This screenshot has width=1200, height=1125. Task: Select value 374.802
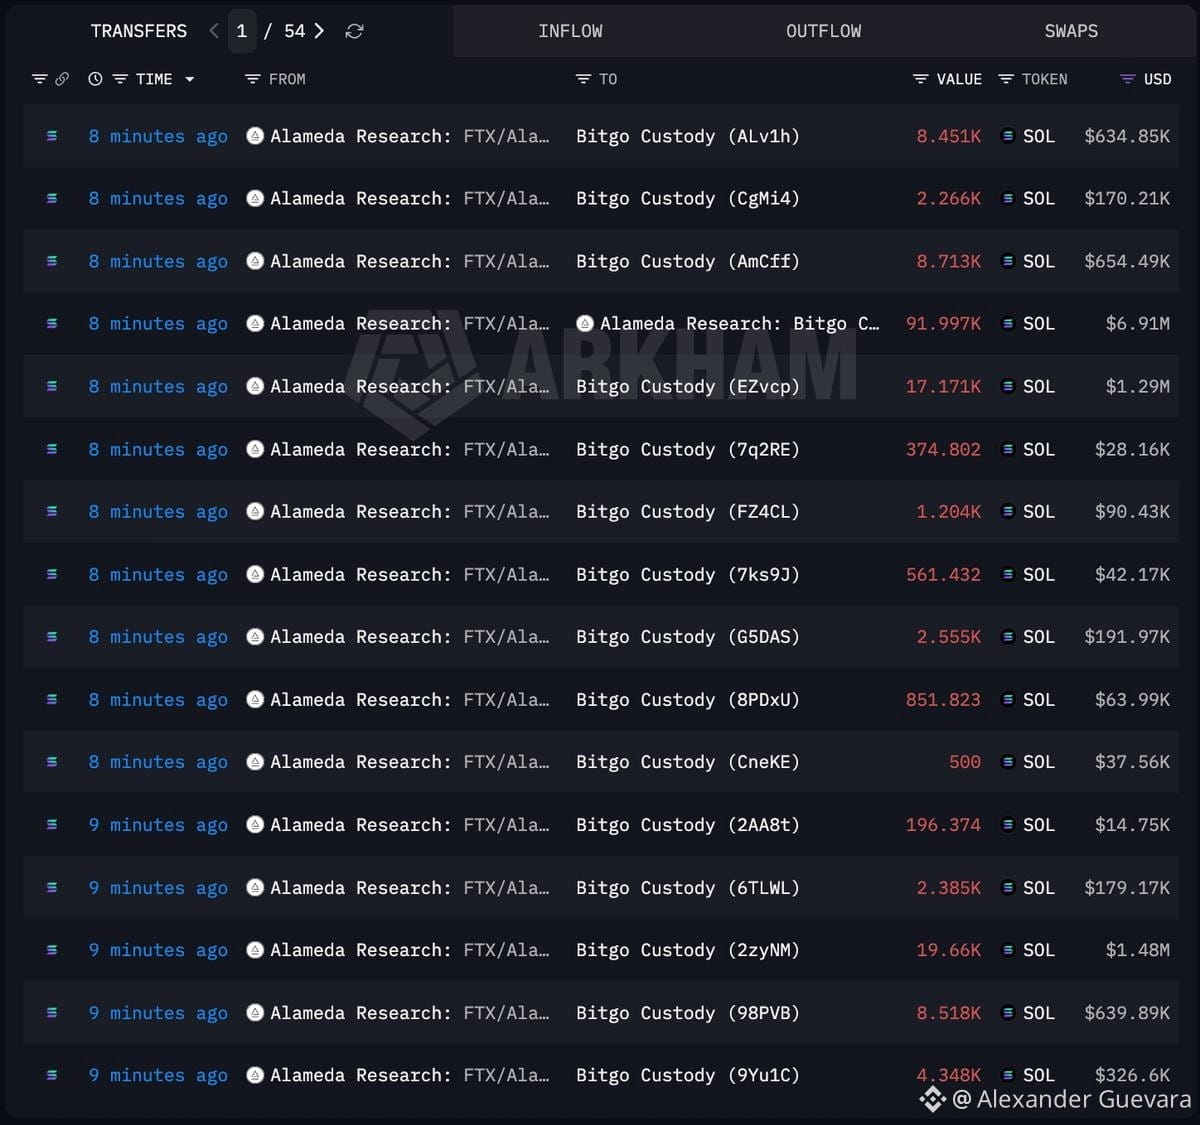pyautogui.click(x=943, y=449)
